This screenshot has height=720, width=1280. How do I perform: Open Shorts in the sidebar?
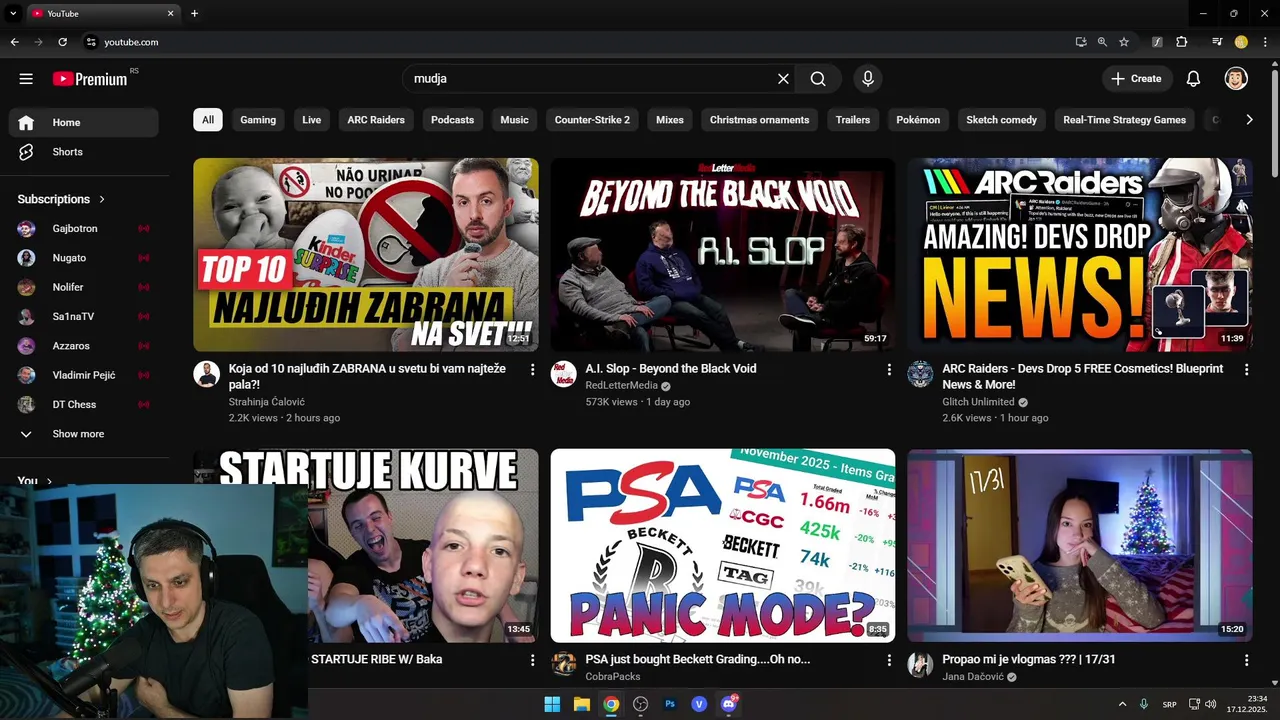tap(84, 152)
